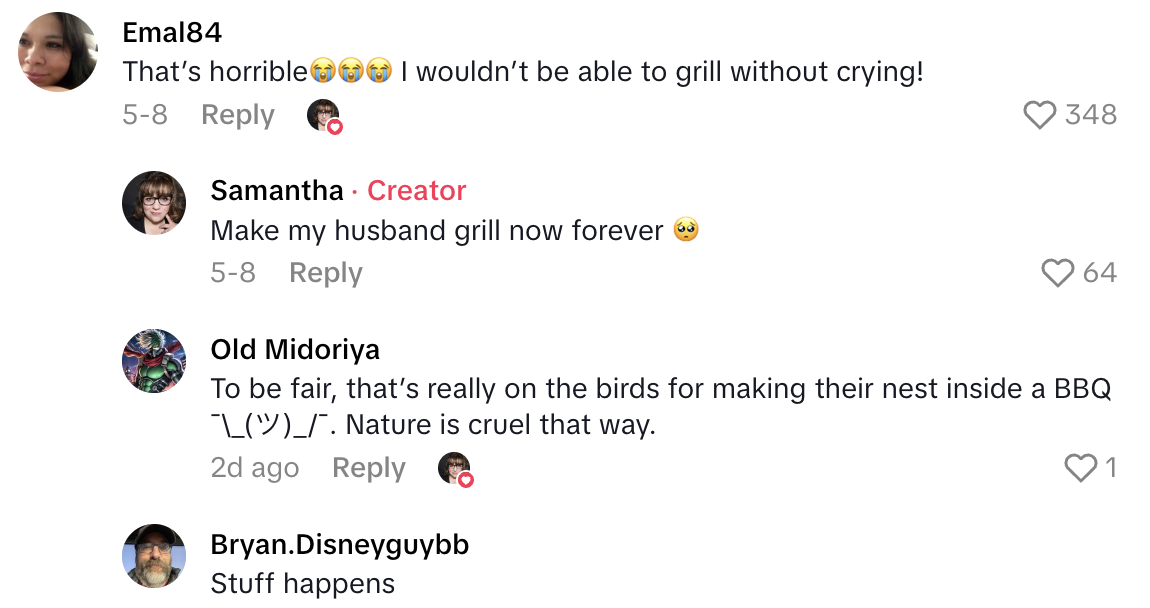The height and width of the screenshot is (608, 1150).
Task: Click the 348 likes count
Action: [x=1090, y=115]
